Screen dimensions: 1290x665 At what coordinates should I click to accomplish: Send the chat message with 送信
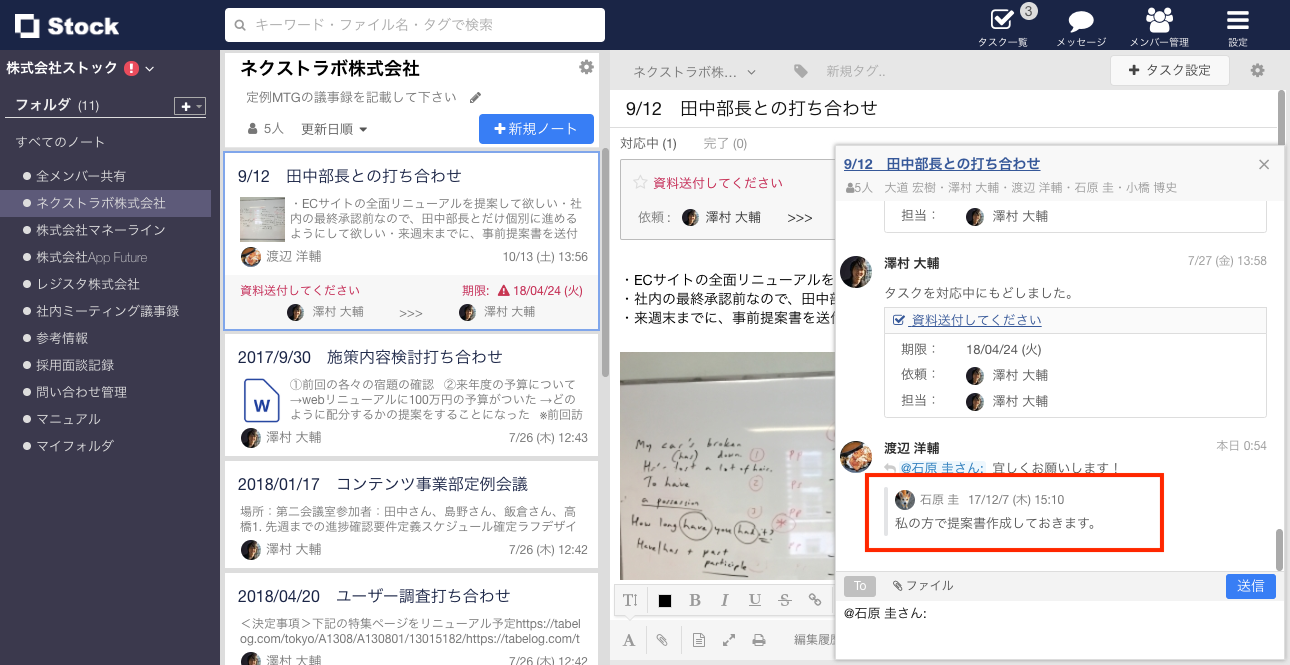1250,586
